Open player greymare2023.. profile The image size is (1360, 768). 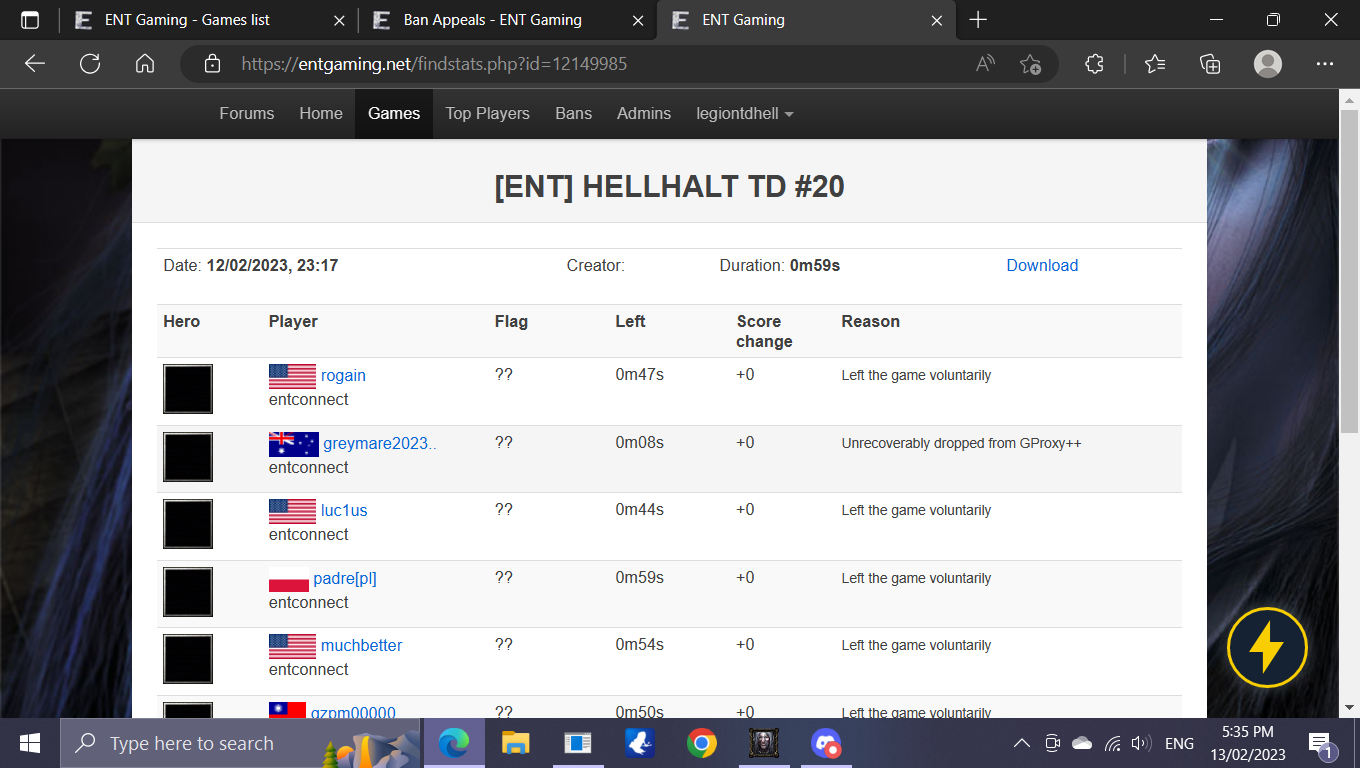click(380, 443)
